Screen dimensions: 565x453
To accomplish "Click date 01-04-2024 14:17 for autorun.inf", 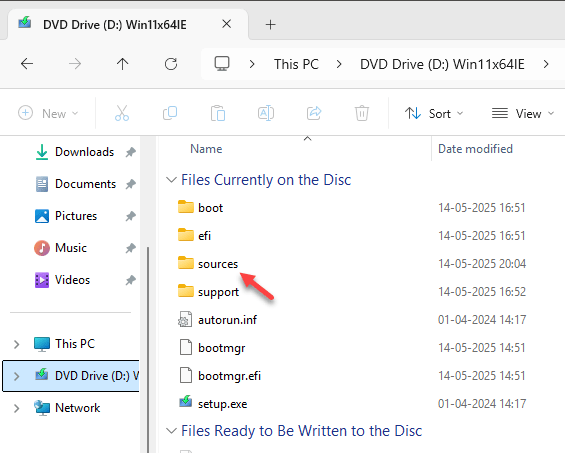I will point(482,320).
